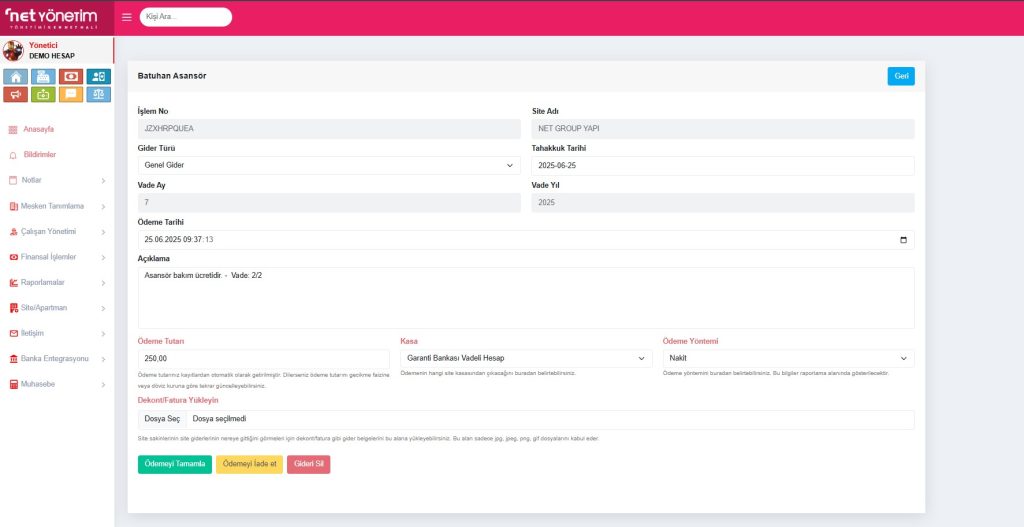Expand the Raporlamalar sidebar menu
The width and height of the screenshot is (1024, 527).
pyautogui.click(x=56, y=282)
